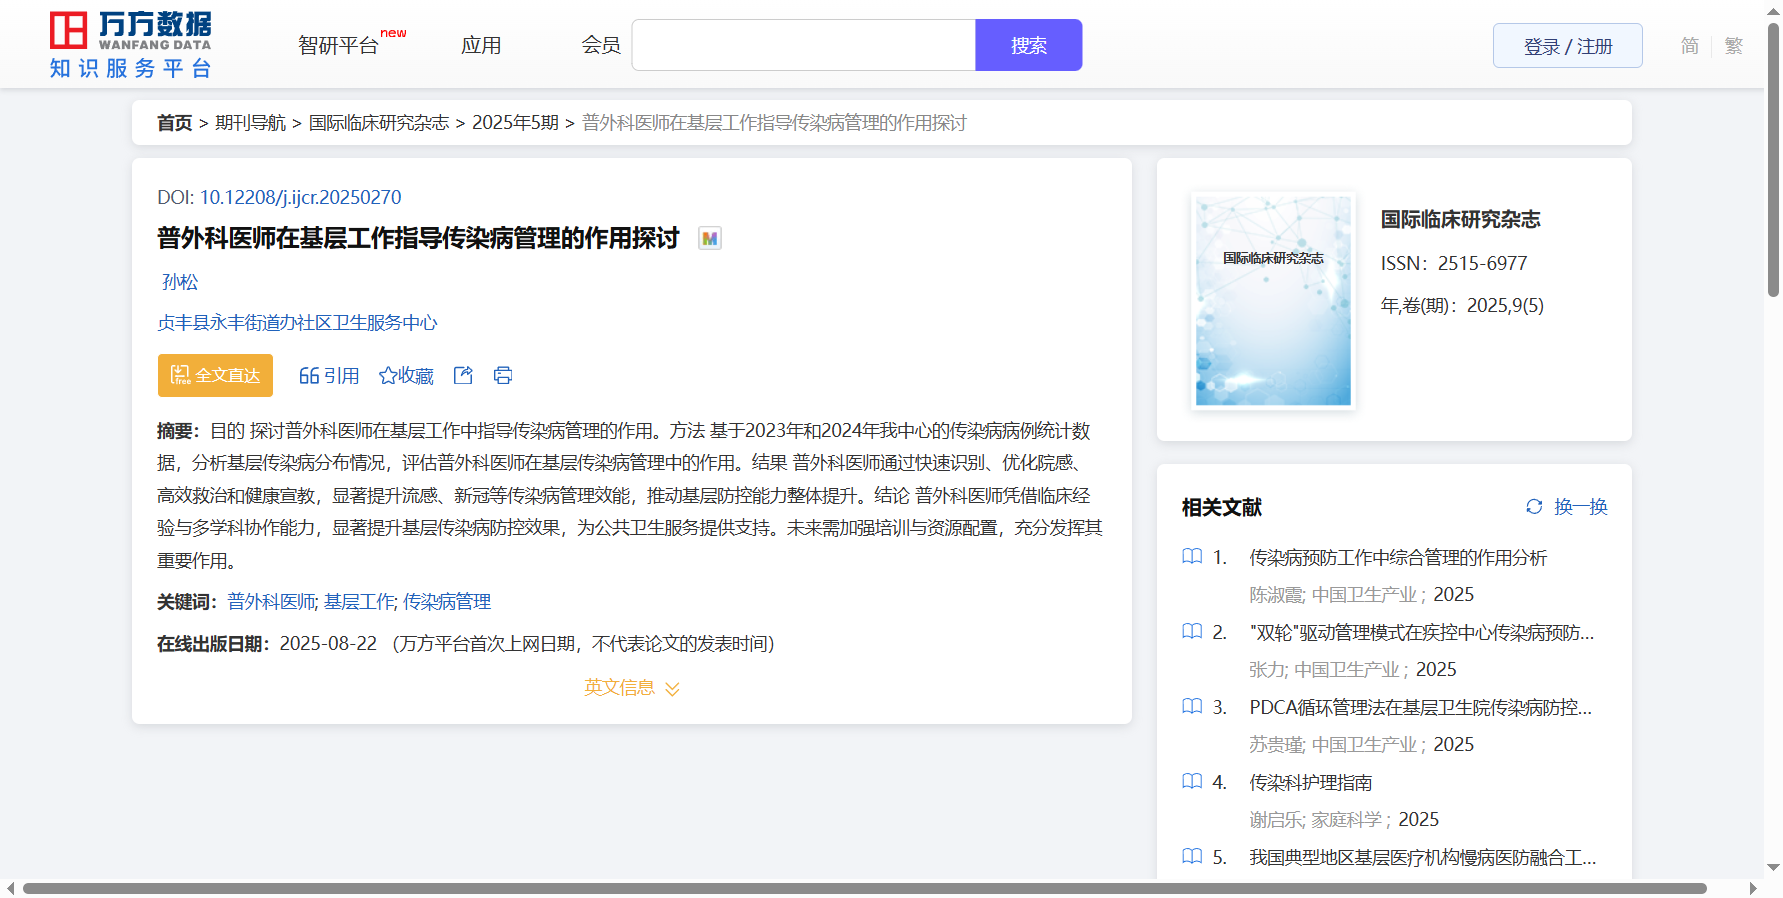Switch to Traditional Chinese with 繁
Viewport: 1783px width, 898px height.
click(1734, 46)
